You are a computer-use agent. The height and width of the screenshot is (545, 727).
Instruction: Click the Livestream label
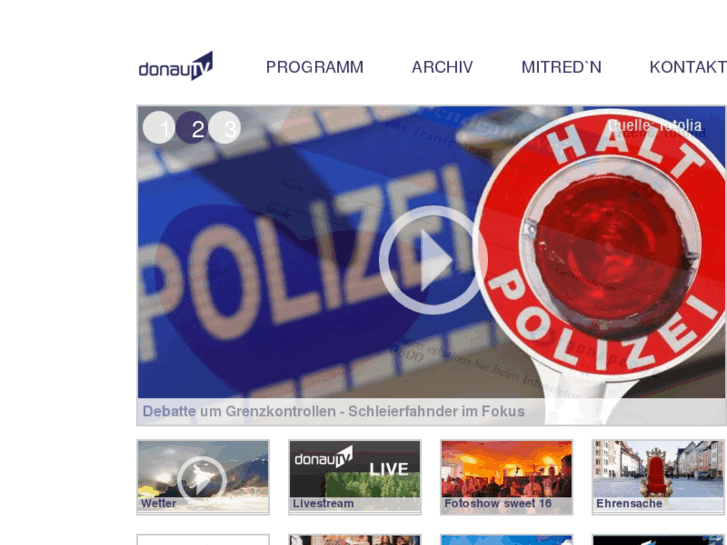(323, 504)
